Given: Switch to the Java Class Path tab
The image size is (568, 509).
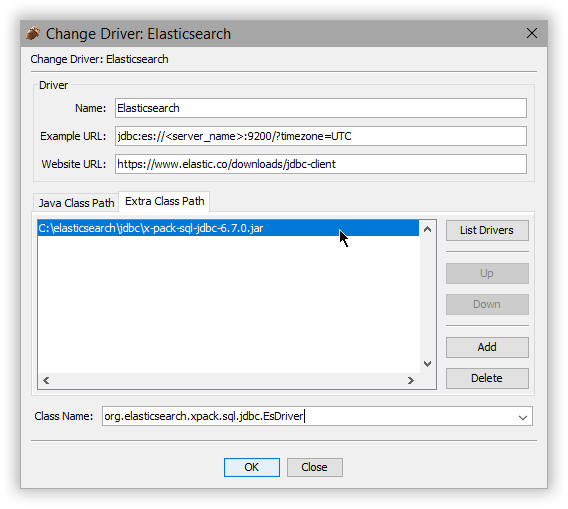Looking at the screenshot, I should [x=76, y=203].
